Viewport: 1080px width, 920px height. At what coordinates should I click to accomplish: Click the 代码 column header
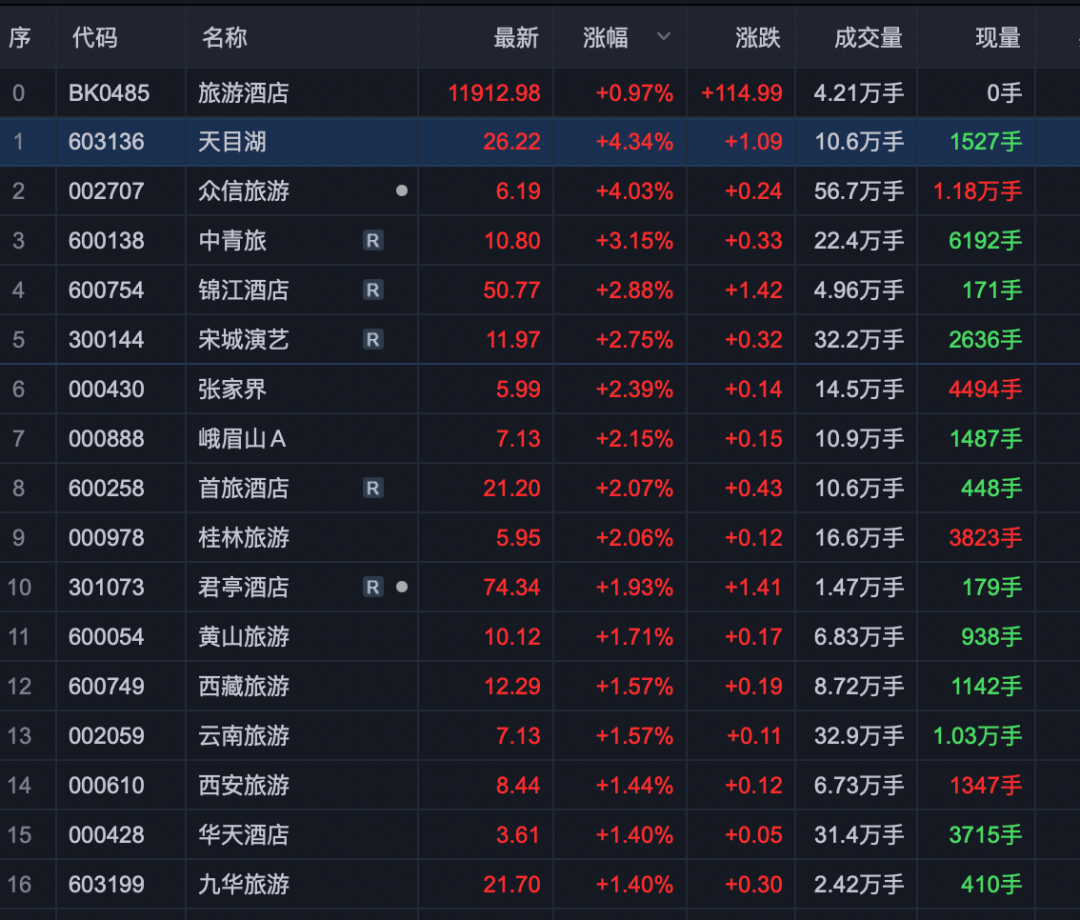tap(95, 38)
